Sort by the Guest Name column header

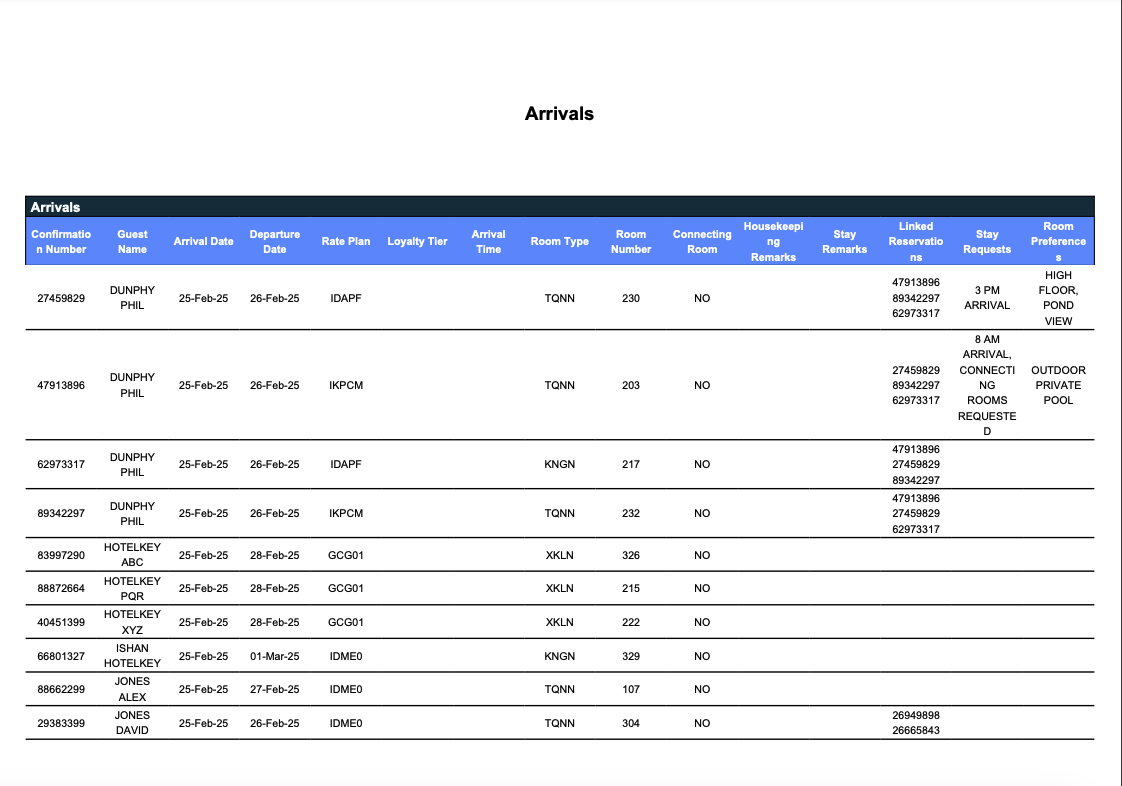tap(133, 240)
